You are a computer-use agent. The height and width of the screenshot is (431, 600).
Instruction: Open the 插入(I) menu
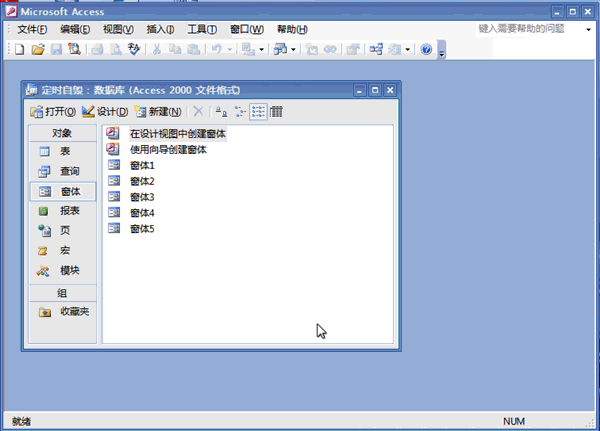pos(160,29)
